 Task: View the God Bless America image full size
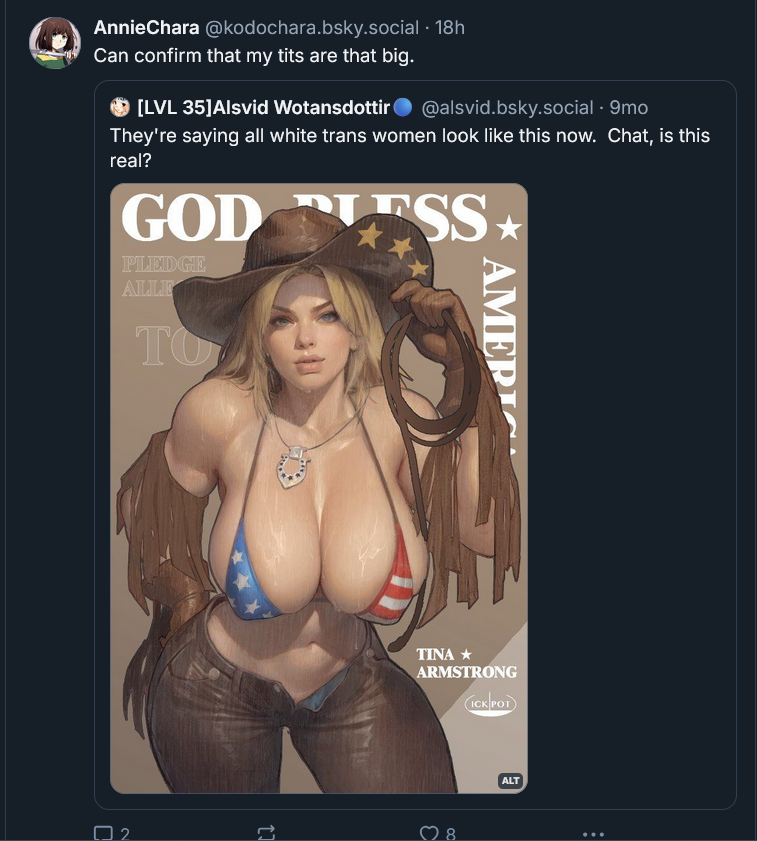point(319,489)
